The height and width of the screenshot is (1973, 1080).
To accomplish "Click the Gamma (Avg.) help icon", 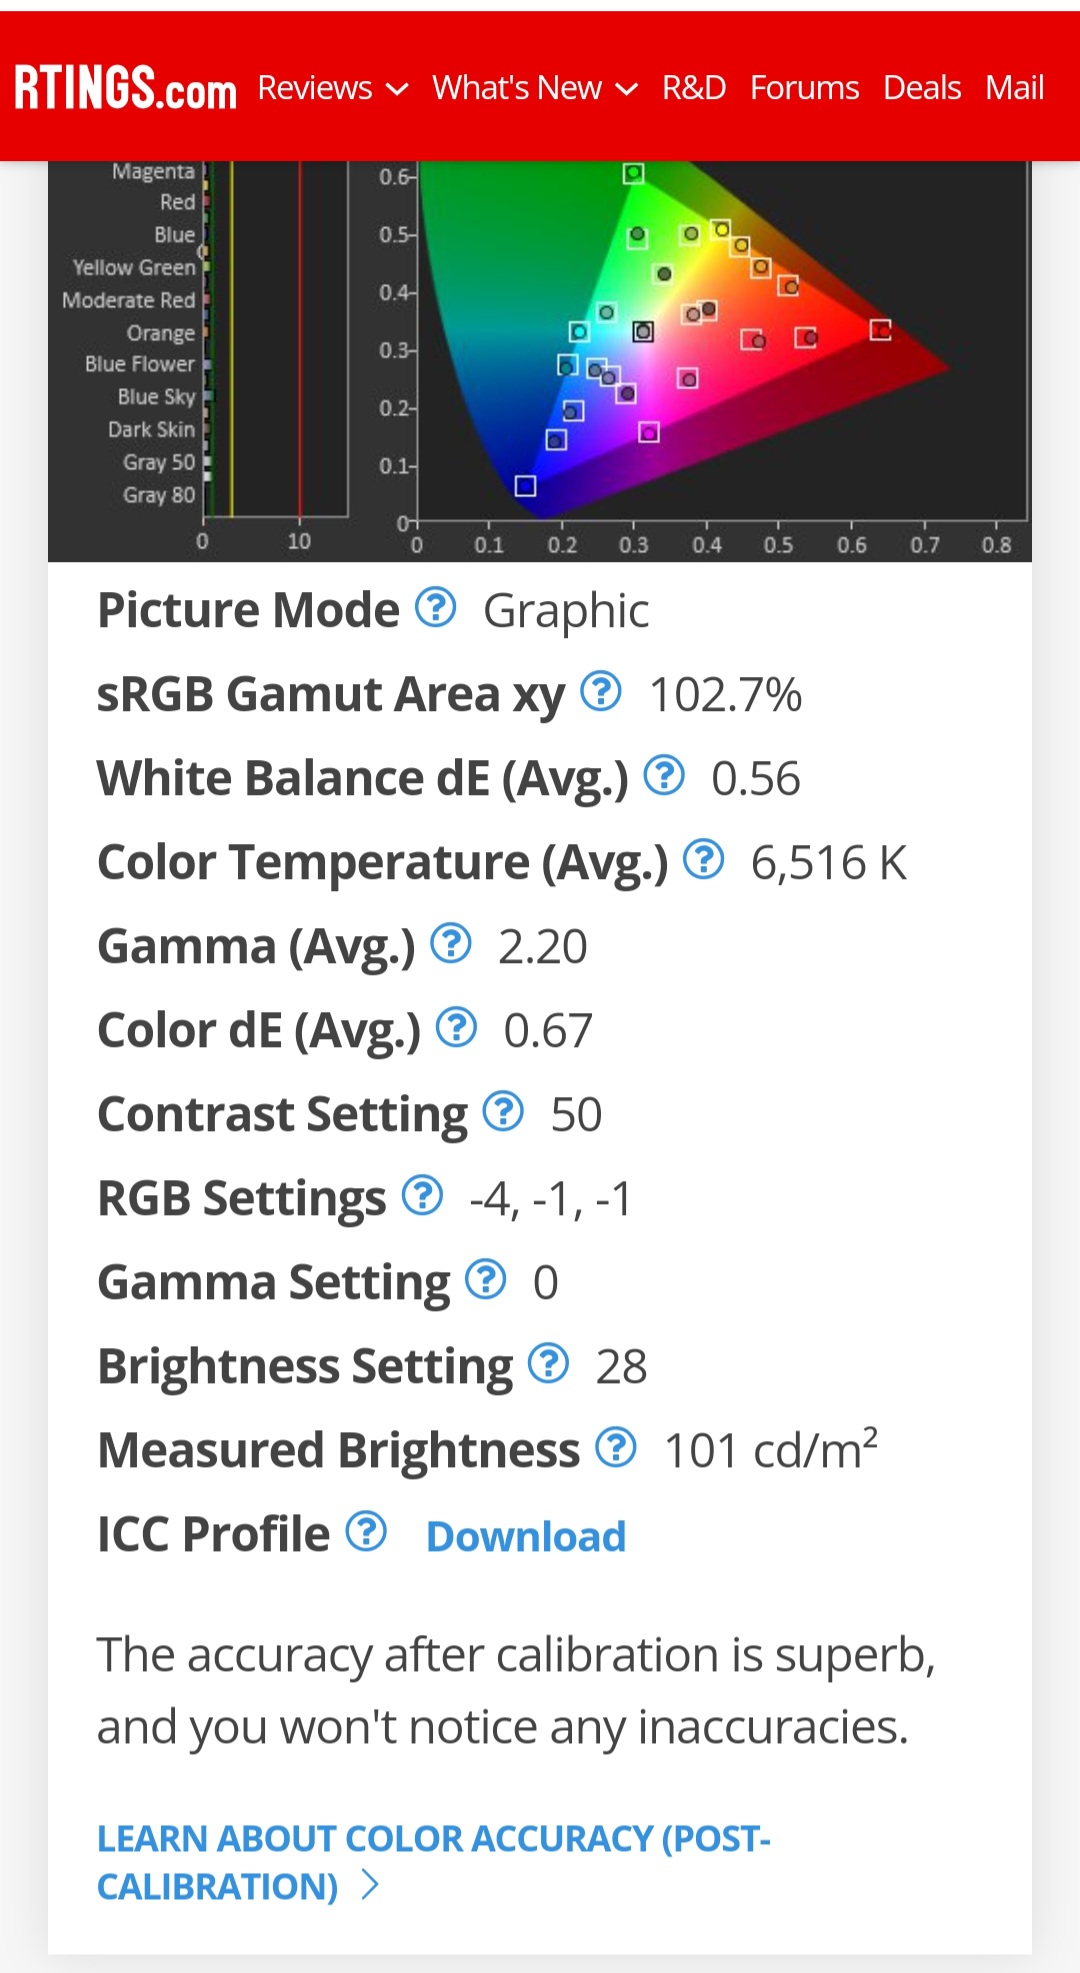I will click(451, 942).
